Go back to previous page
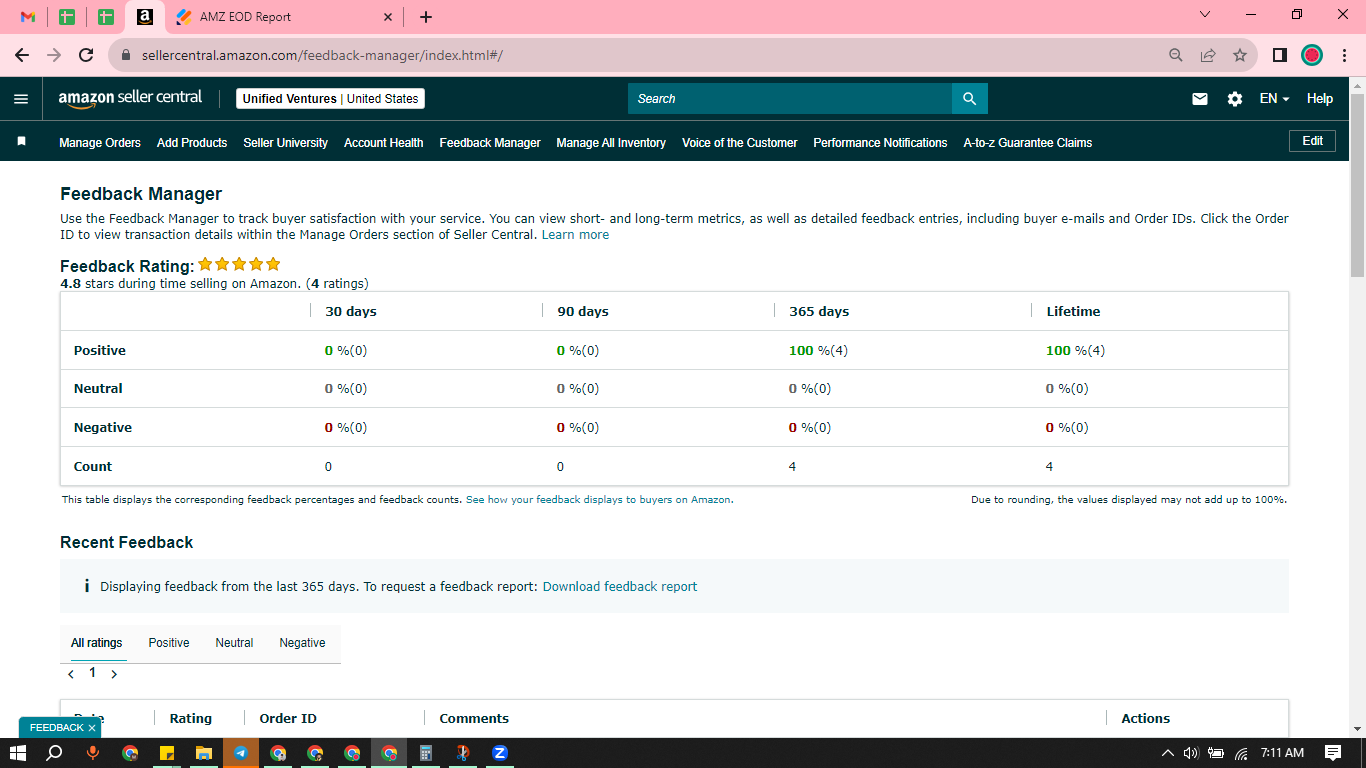 point(22,55)
